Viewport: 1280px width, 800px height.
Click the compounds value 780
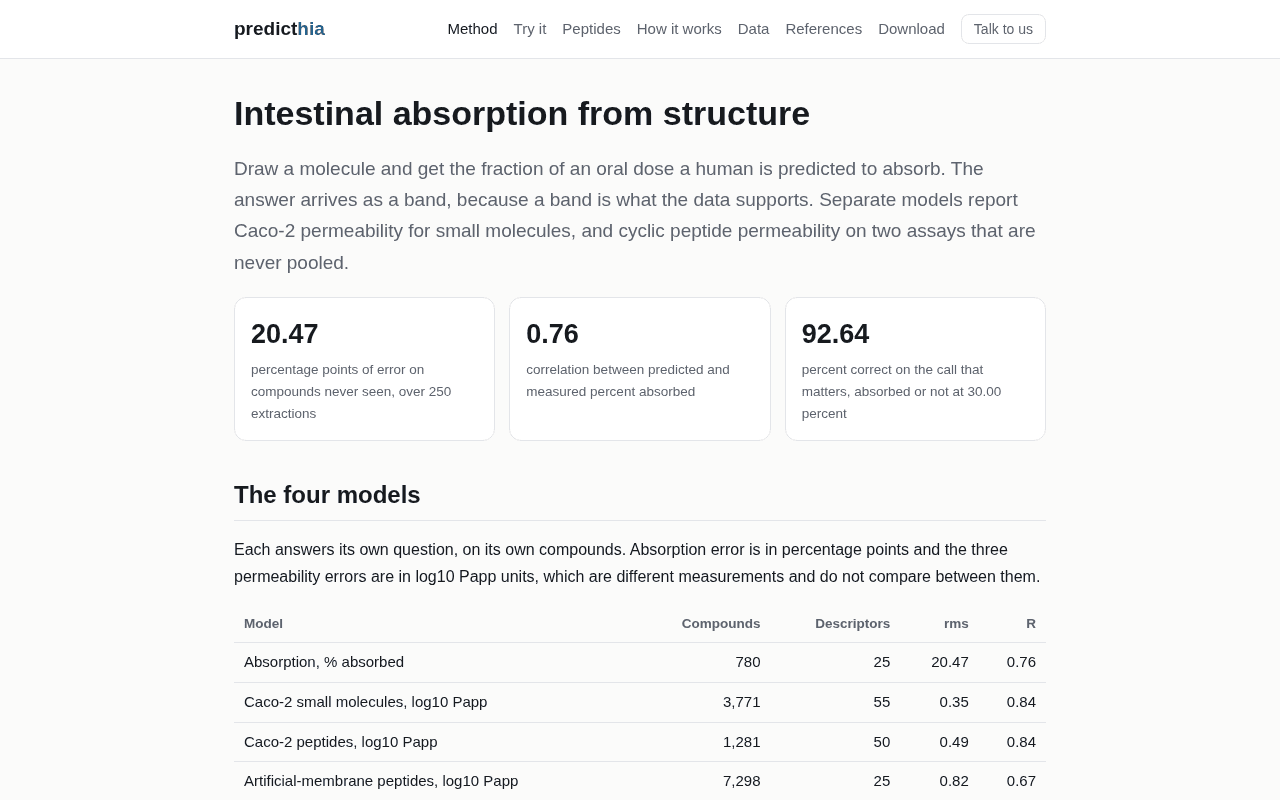748,662
